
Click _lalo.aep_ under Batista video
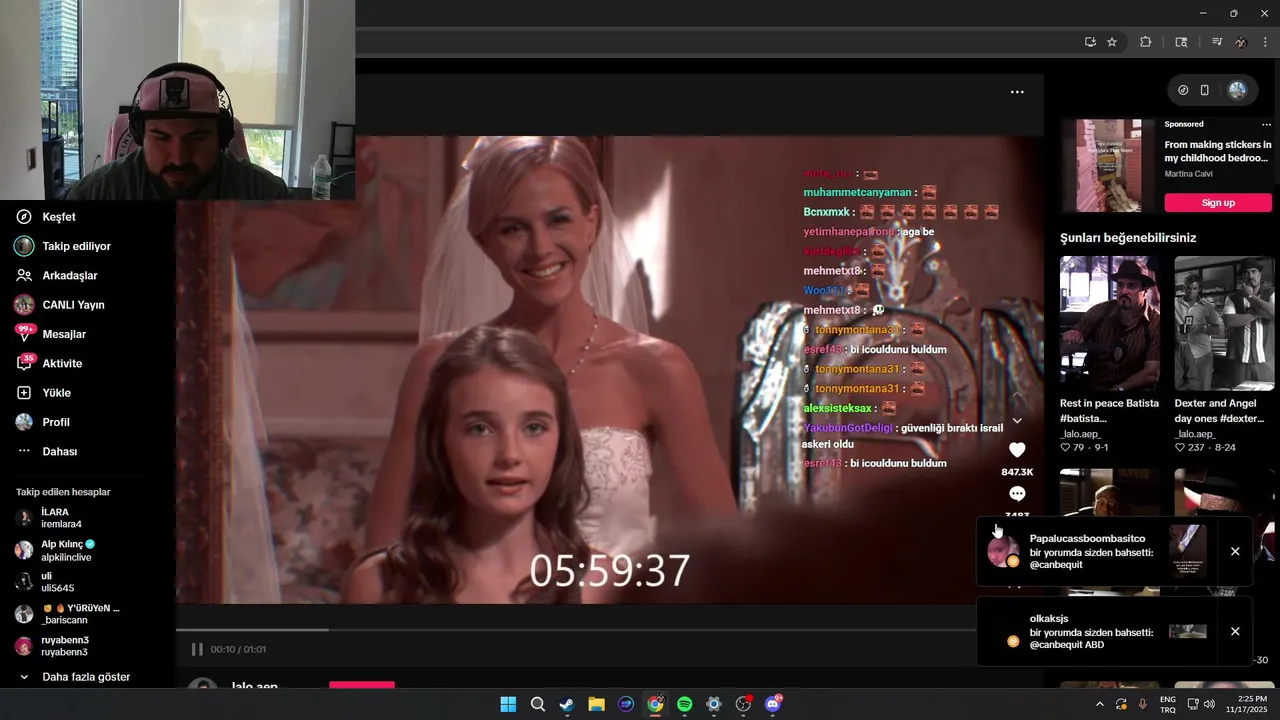tap(1081, 434)
